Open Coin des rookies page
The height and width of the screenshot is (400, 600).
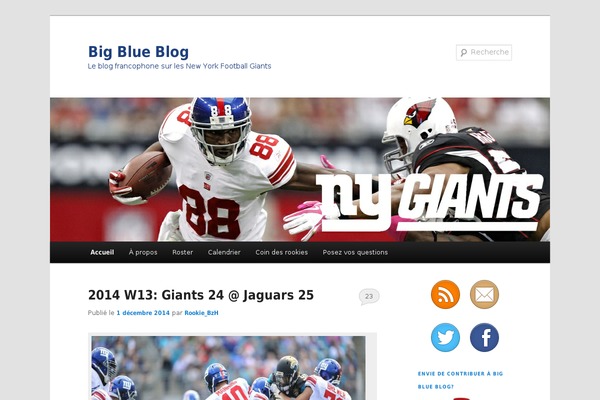pos(282,252)
